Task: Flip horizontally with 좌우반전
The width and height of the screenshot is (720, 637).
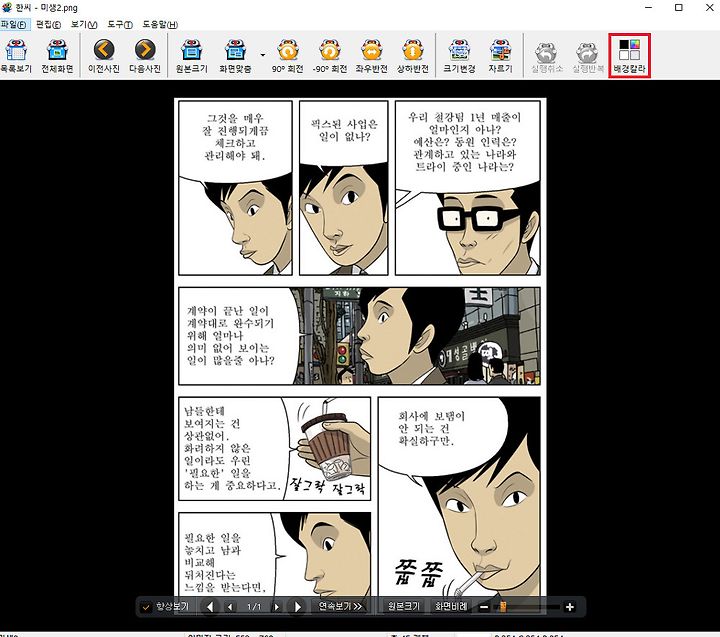Action: (x=371, y=56)
